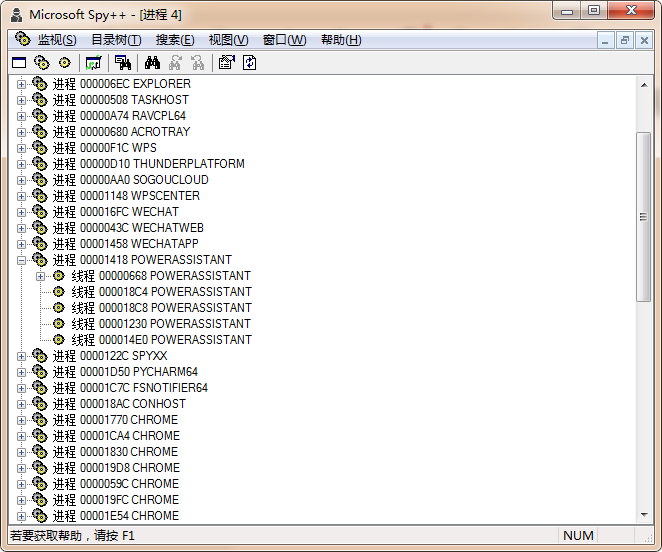The width and height of the screenshot is (662, 552).
Task: Open the 帮助(H) menu
Action: pyautogui.click(x=341, y=40)
